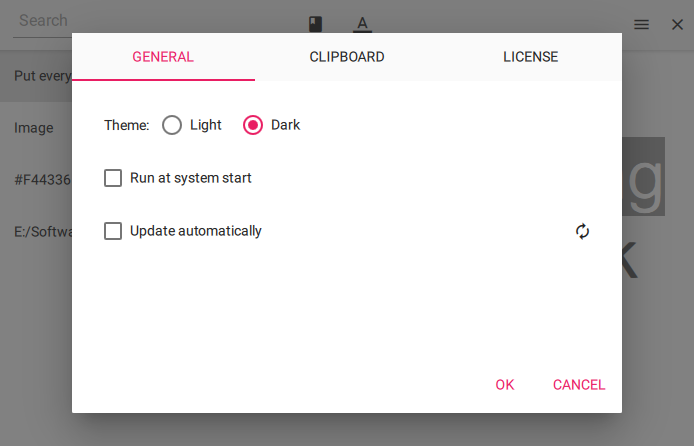
Task: Click the circular arrows update-check icon
Action: pyautogui.click(x=583, y=231)
